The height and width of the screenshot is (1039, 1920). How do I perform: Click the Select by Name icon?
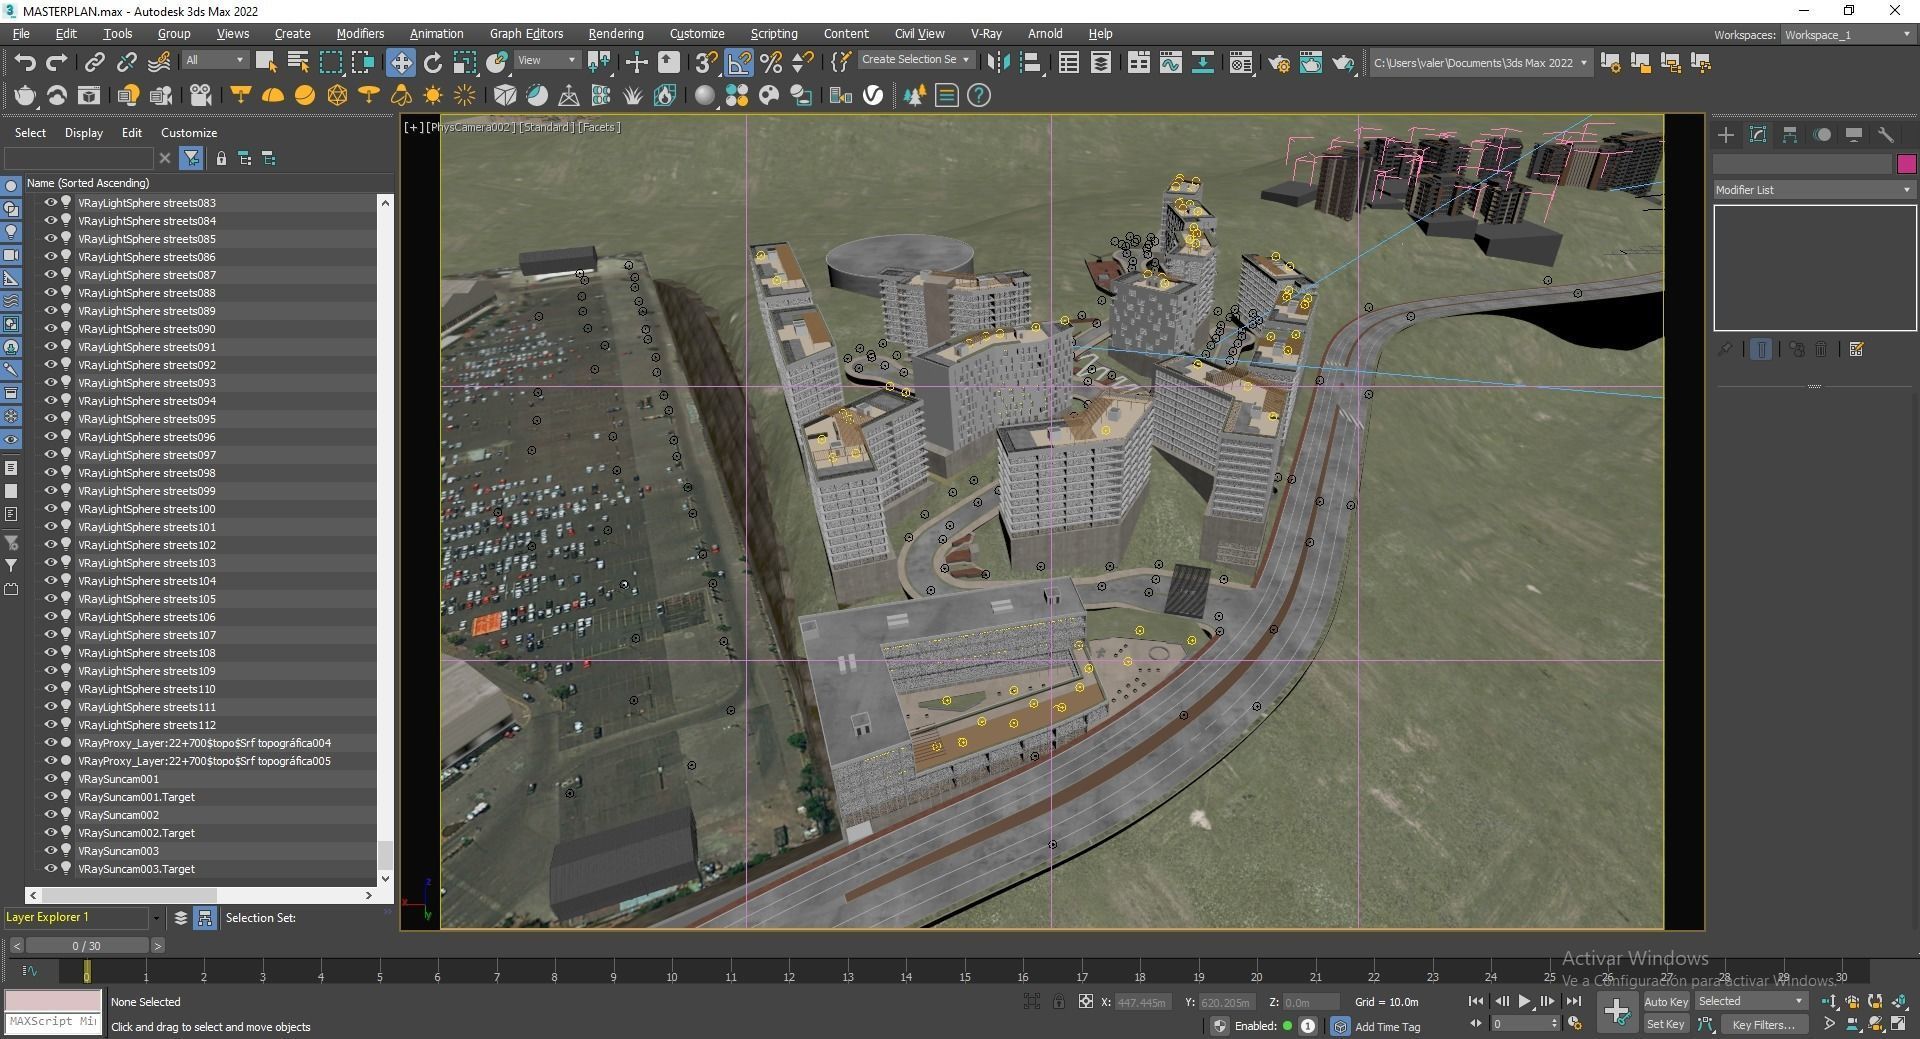(298, 63)
